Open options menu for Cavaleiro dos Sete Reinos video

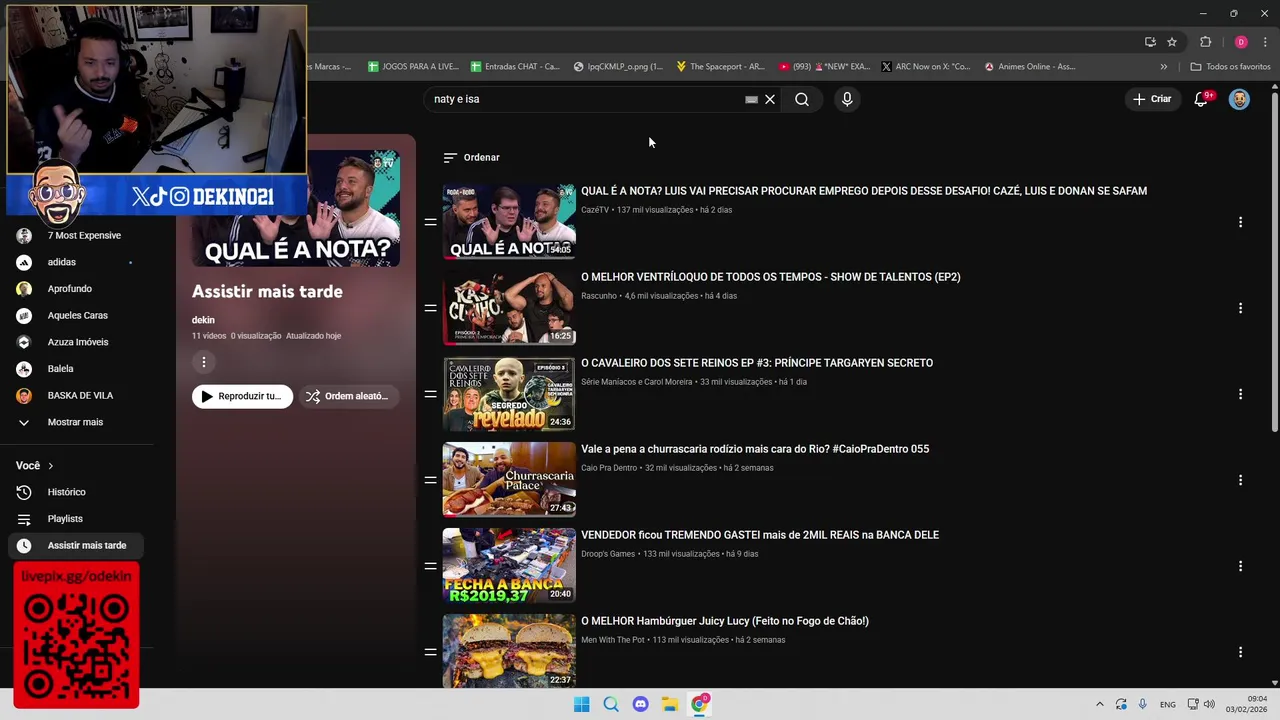1240,394
